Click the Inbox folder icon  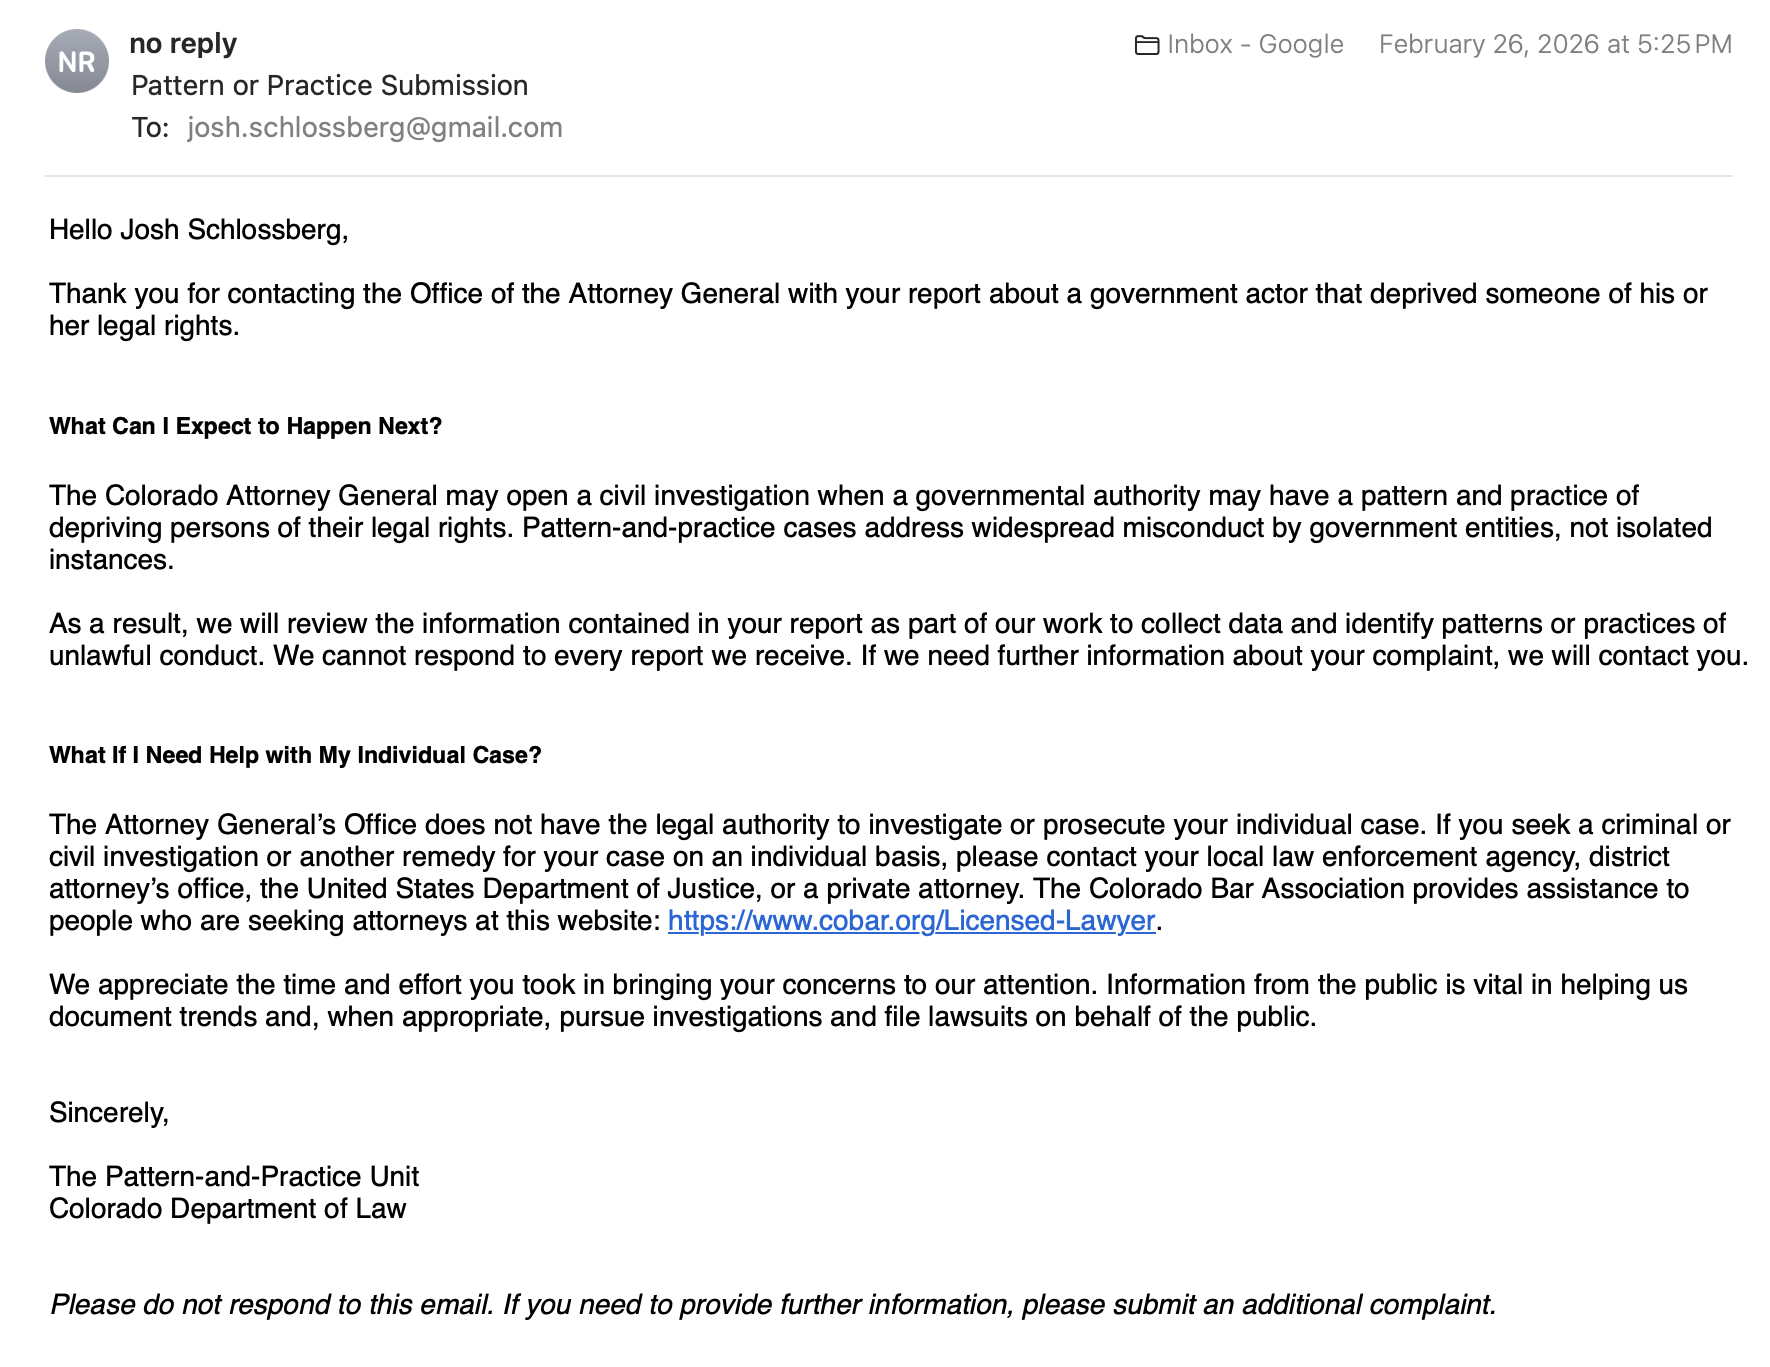[1147, 45]
